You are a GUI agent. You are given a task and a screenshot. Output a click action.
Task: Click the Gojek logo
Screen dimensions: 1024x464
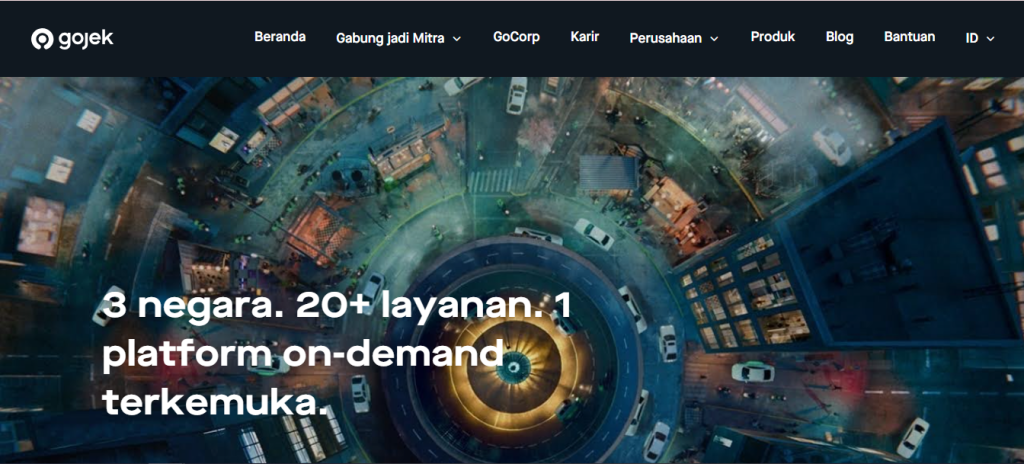(72, 39)
